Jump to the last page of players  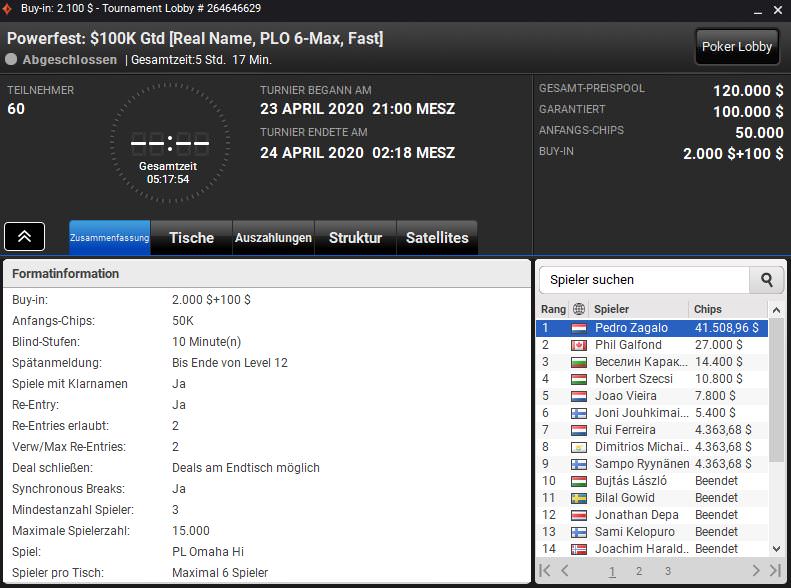[774, 571]
